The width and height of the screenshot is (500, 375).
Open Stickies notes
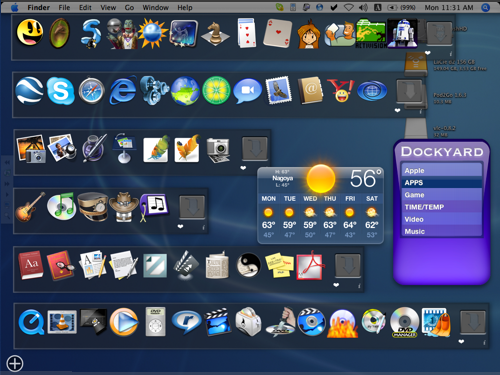pyautogui.click(x=279, y=265)
